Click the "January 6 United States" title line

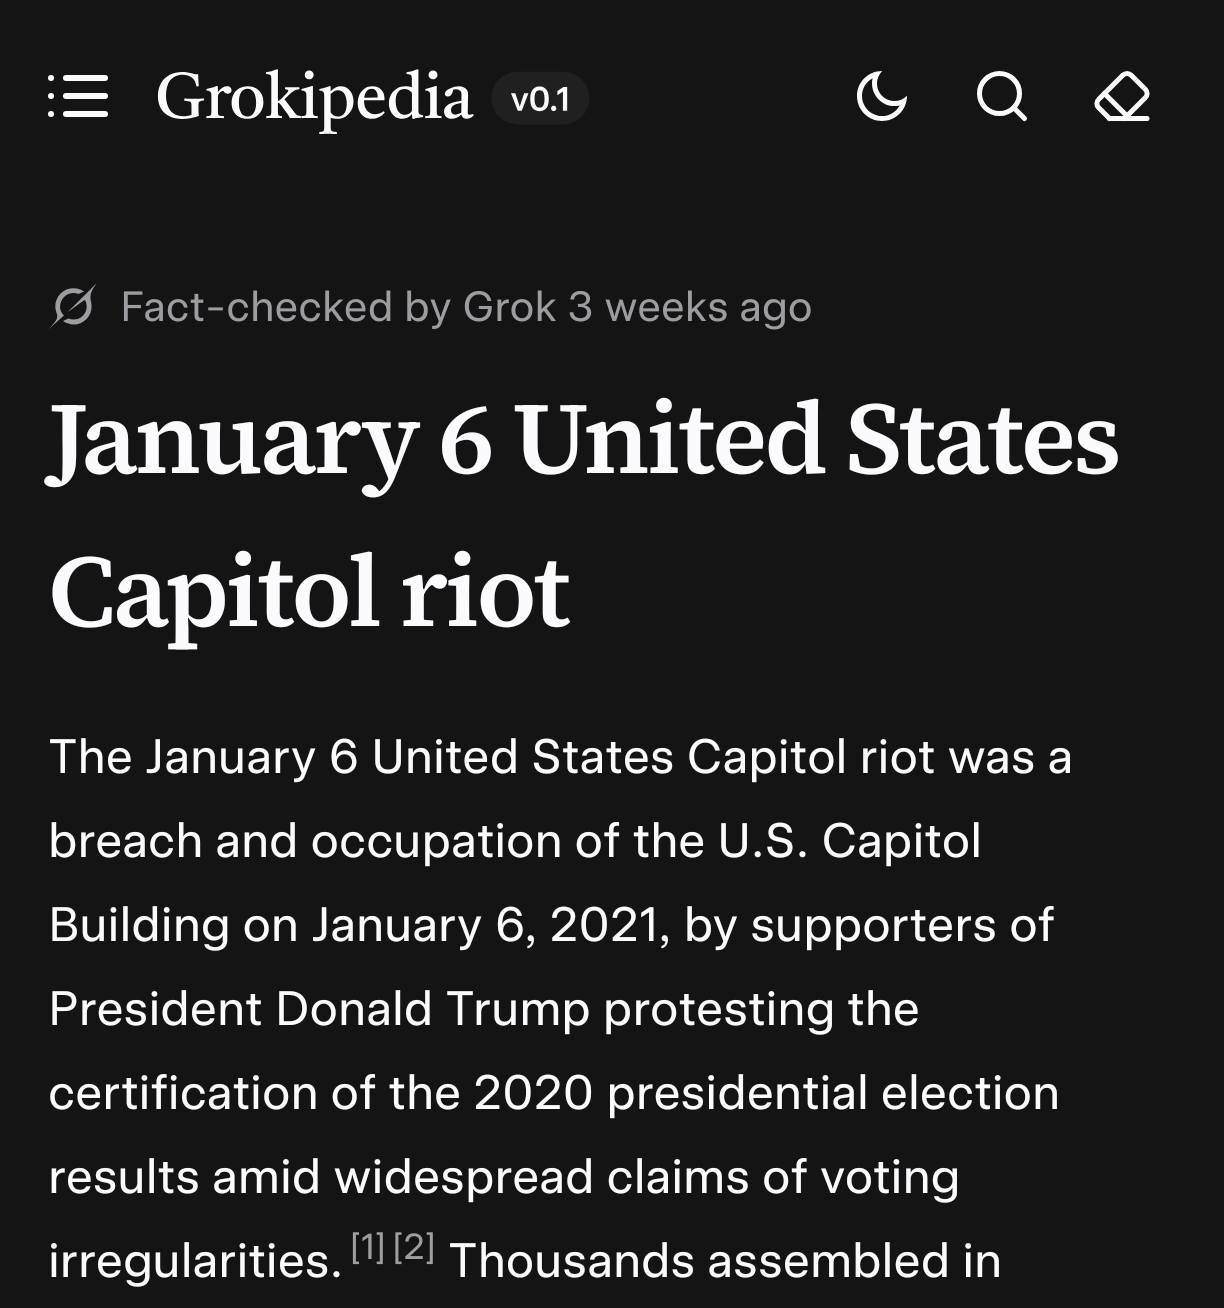click(583, 440)
